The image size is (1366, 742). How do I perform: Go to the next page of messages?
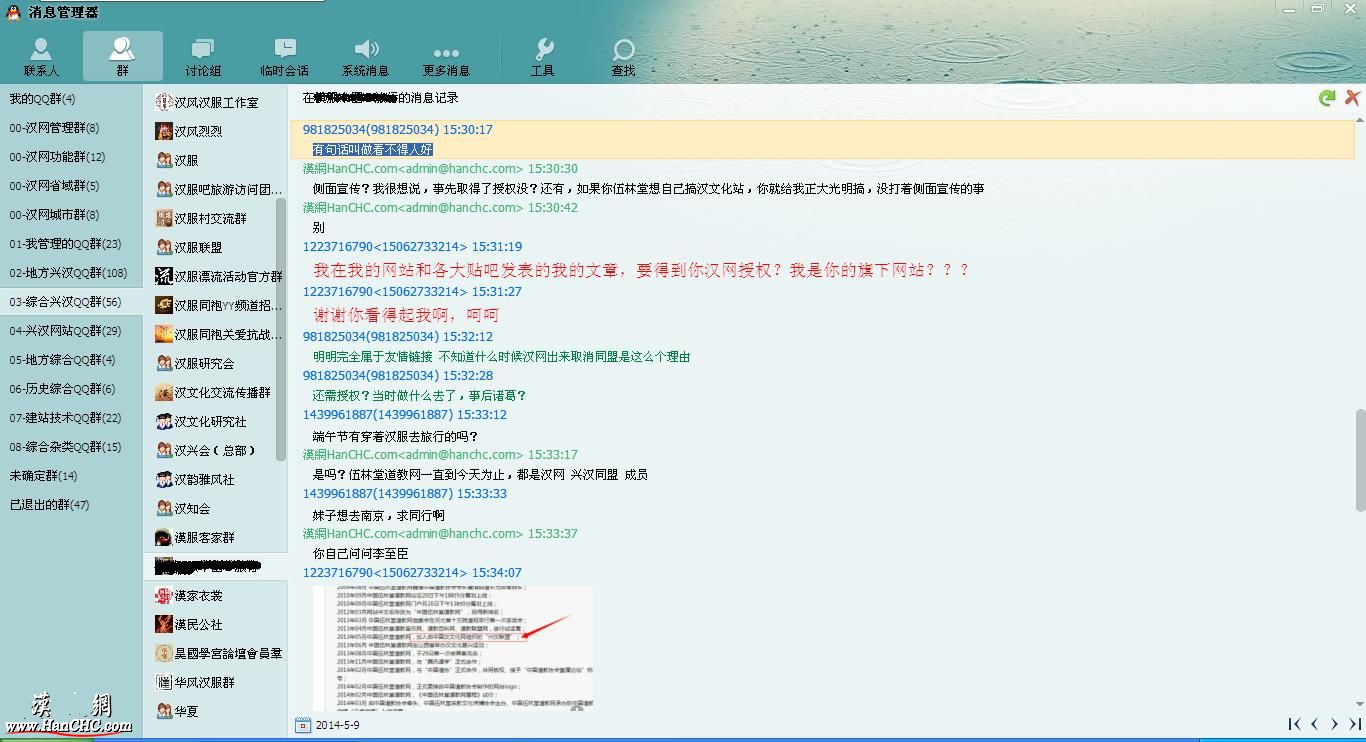coord(1334,724)
